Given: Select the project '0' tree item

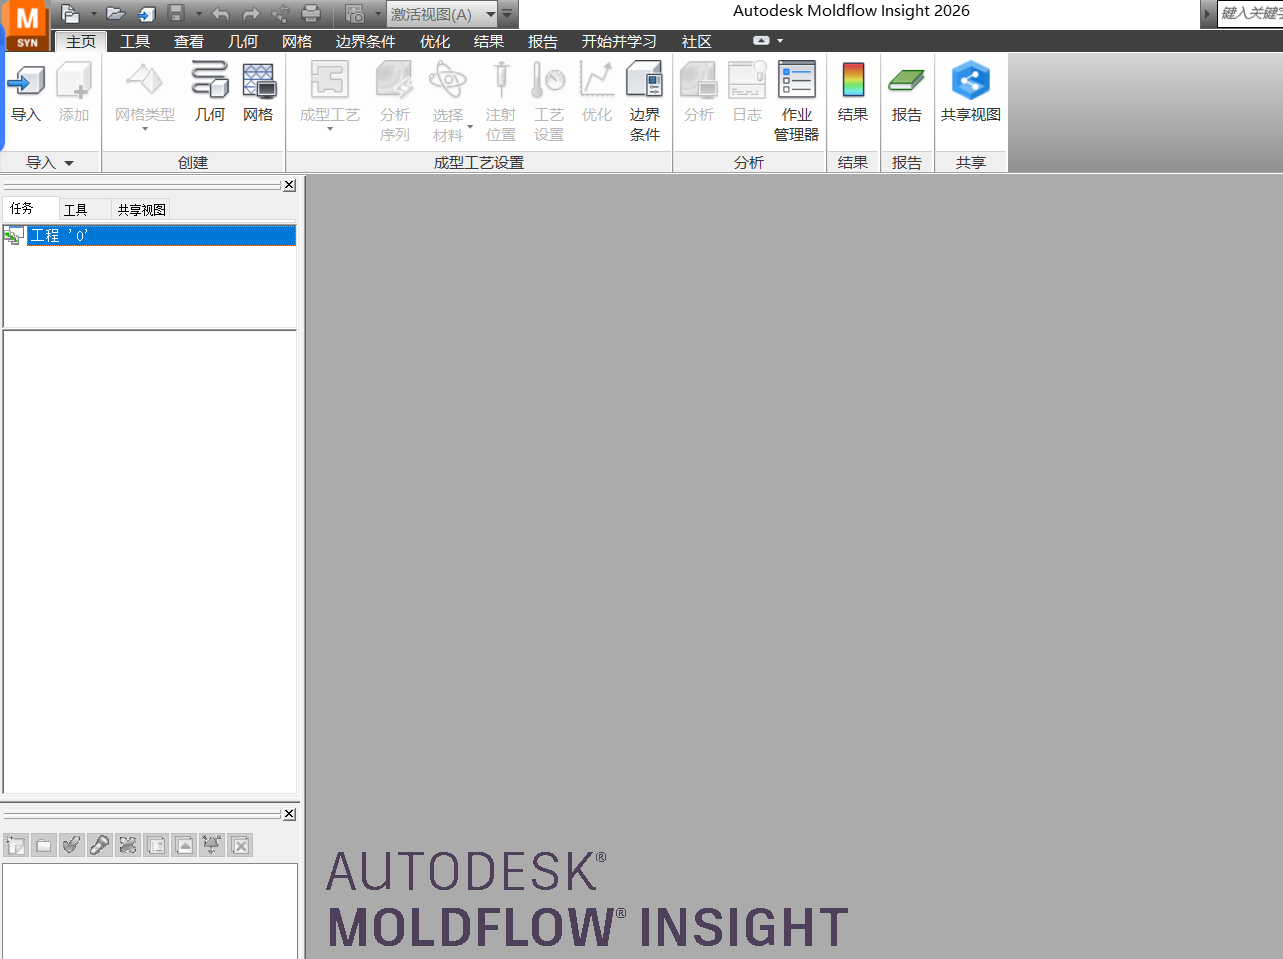Looking at the screenshot, I should point(60,235).
